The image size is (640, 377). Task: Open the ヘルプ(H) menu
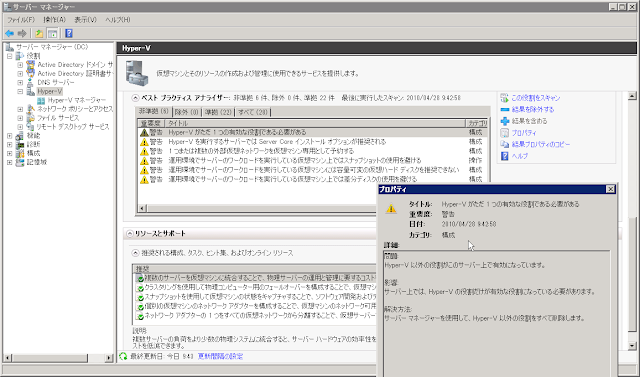(118, 20)
